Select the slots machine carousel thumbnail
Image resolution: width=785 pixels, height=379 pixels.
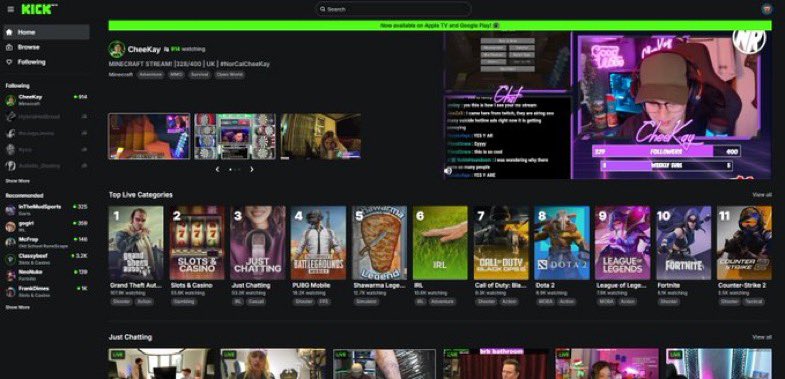(x=235, y=136)
